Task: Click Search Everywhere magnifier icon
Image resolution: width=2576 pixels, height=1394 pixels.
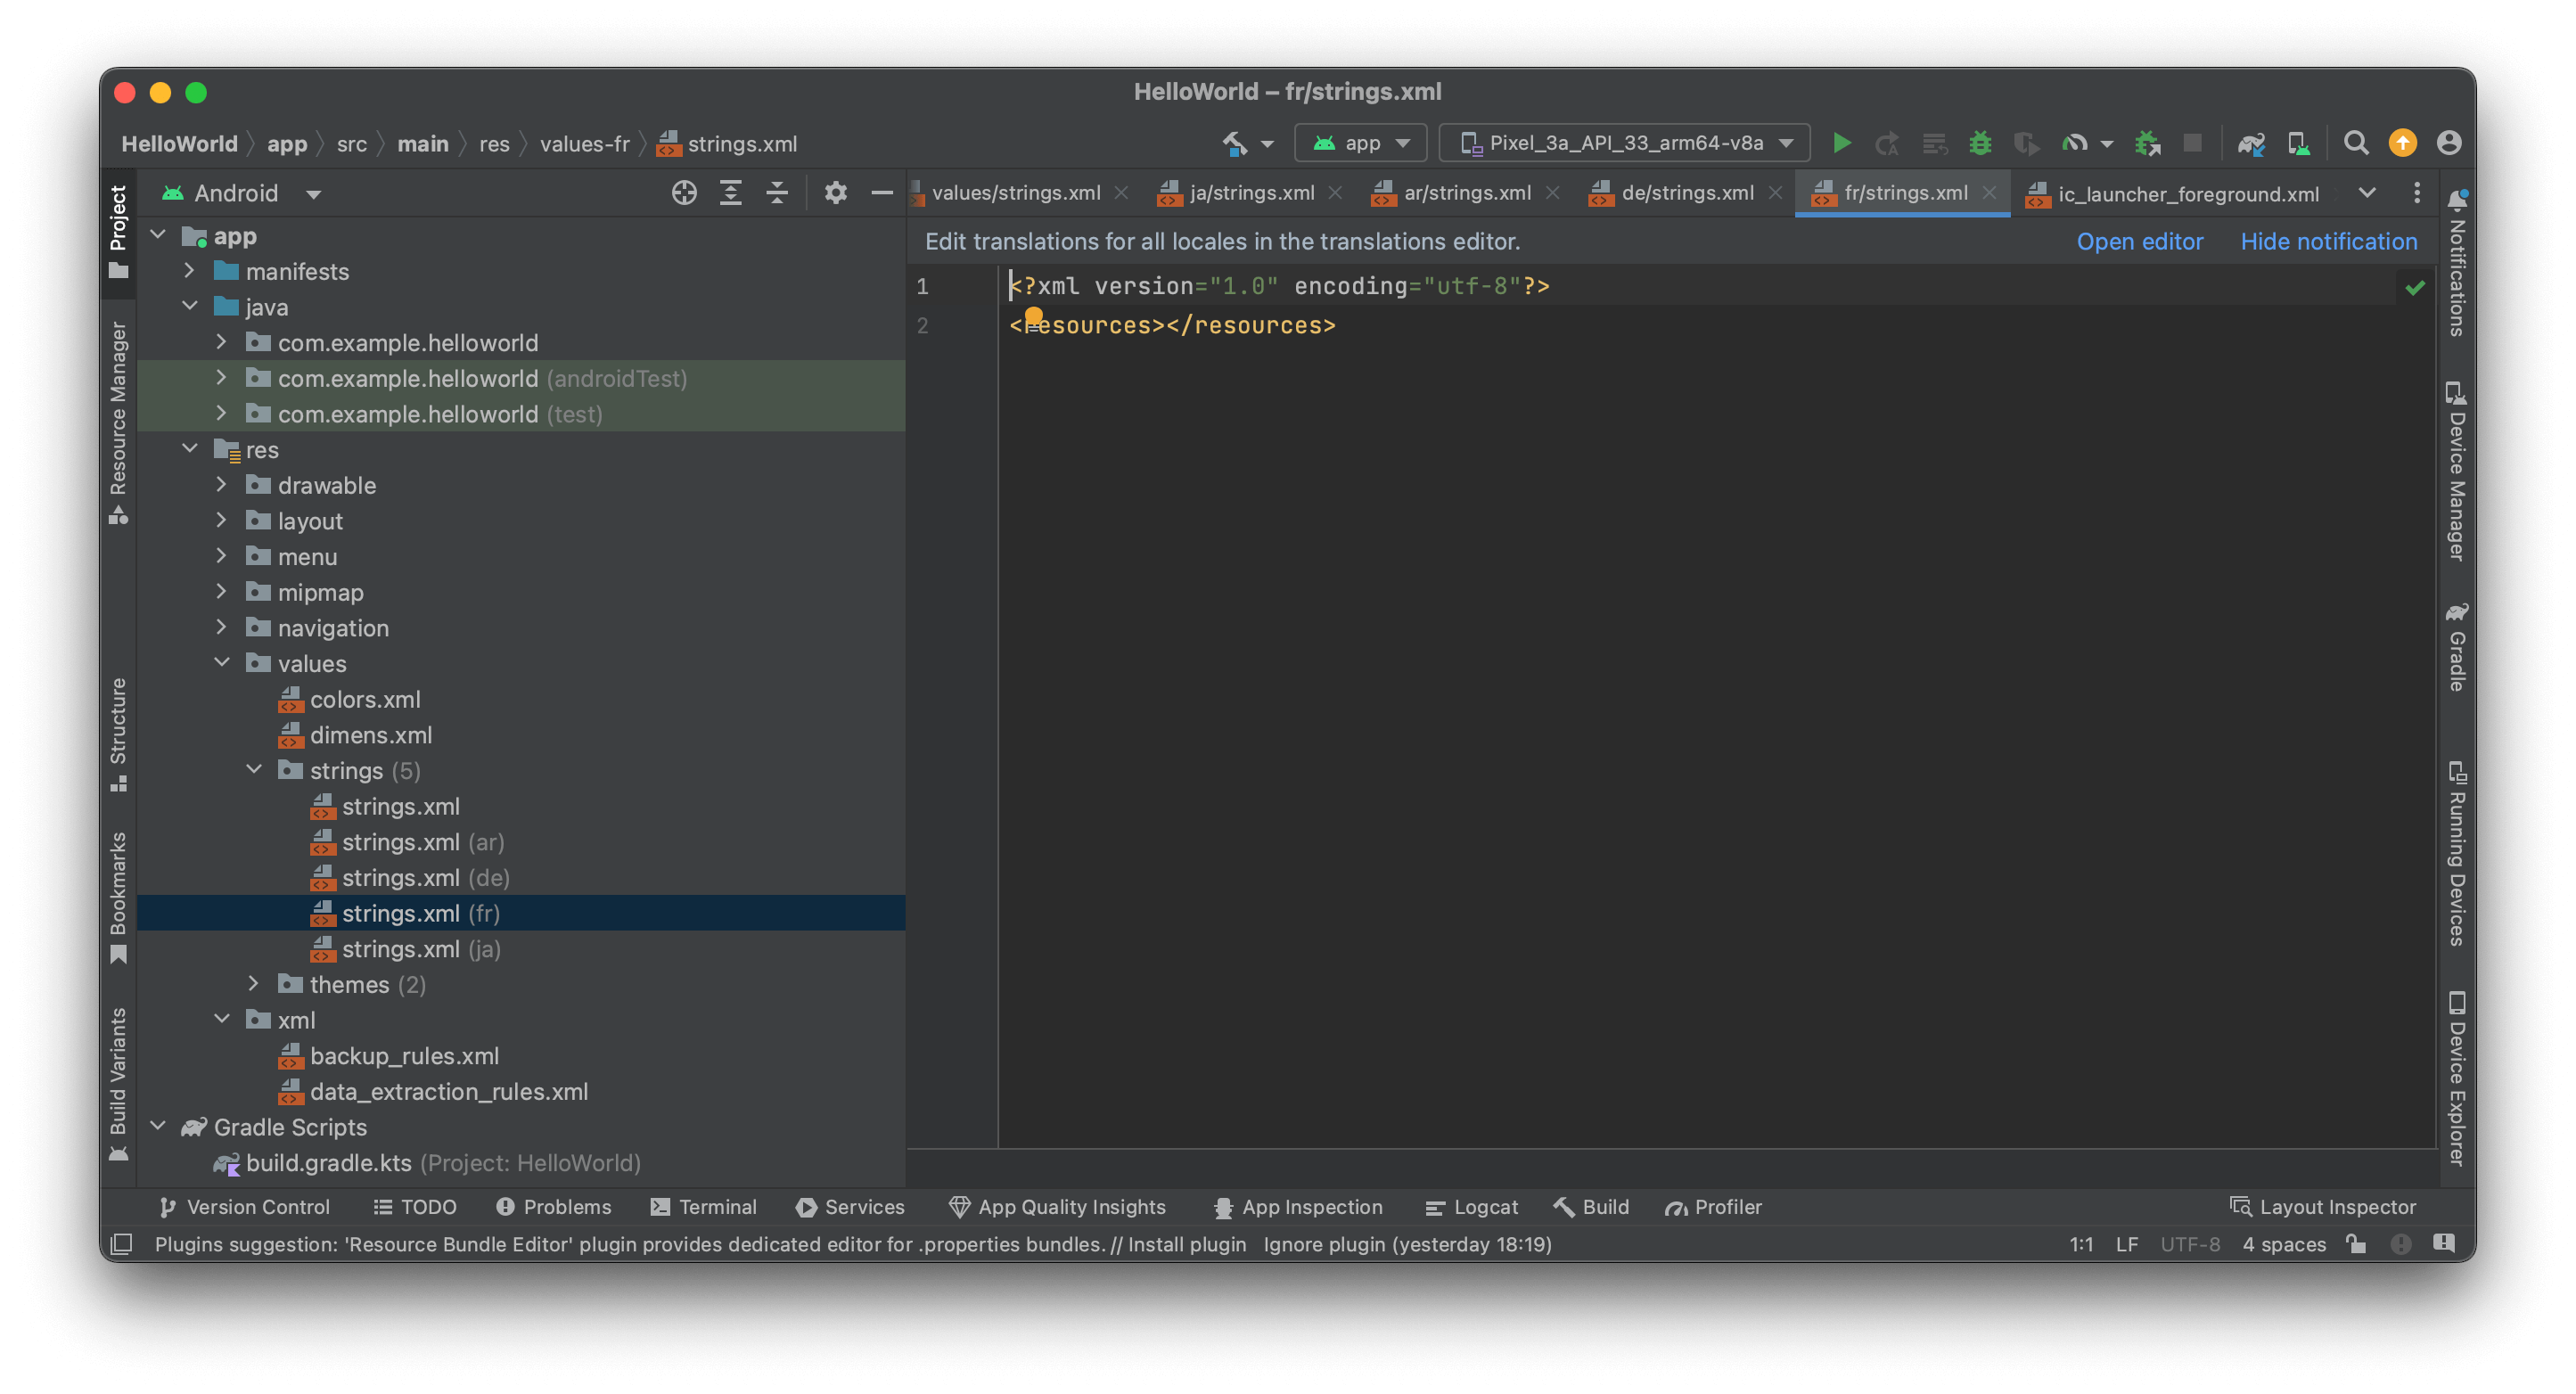Action: pyautogui.click(x=2355, y=143)
